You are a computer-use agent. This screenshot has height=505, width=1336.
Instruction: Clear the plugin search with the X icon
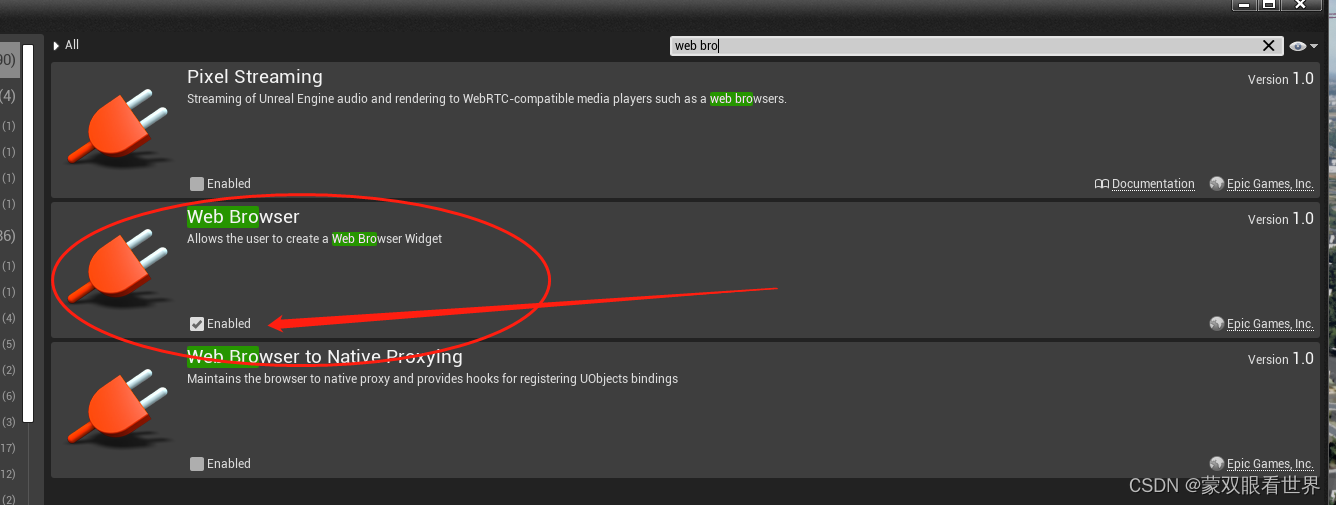coord(1269,46)
